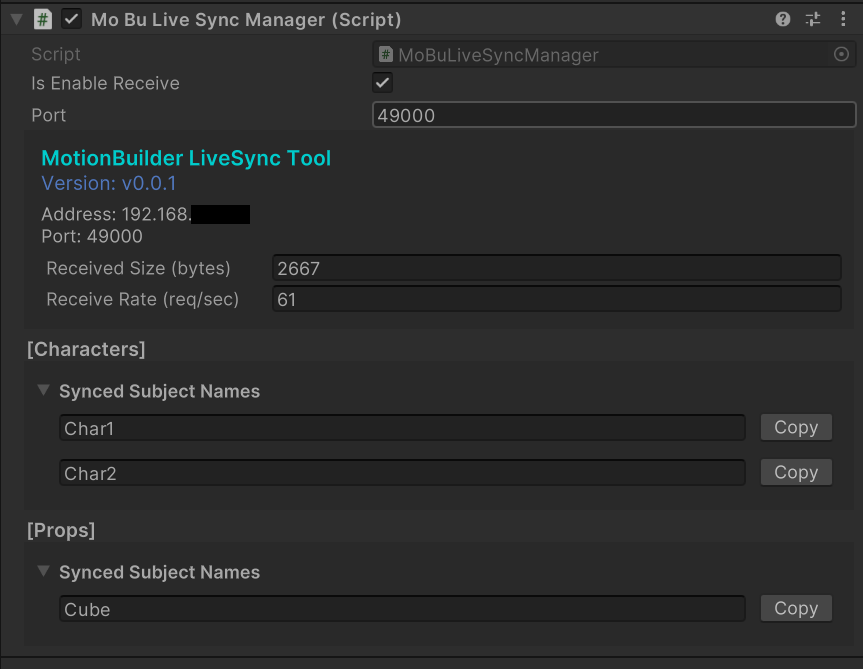Collapse the component with the header foldout arrow
The width and height of the screenshot is (863, 669).
coord(14,18)
